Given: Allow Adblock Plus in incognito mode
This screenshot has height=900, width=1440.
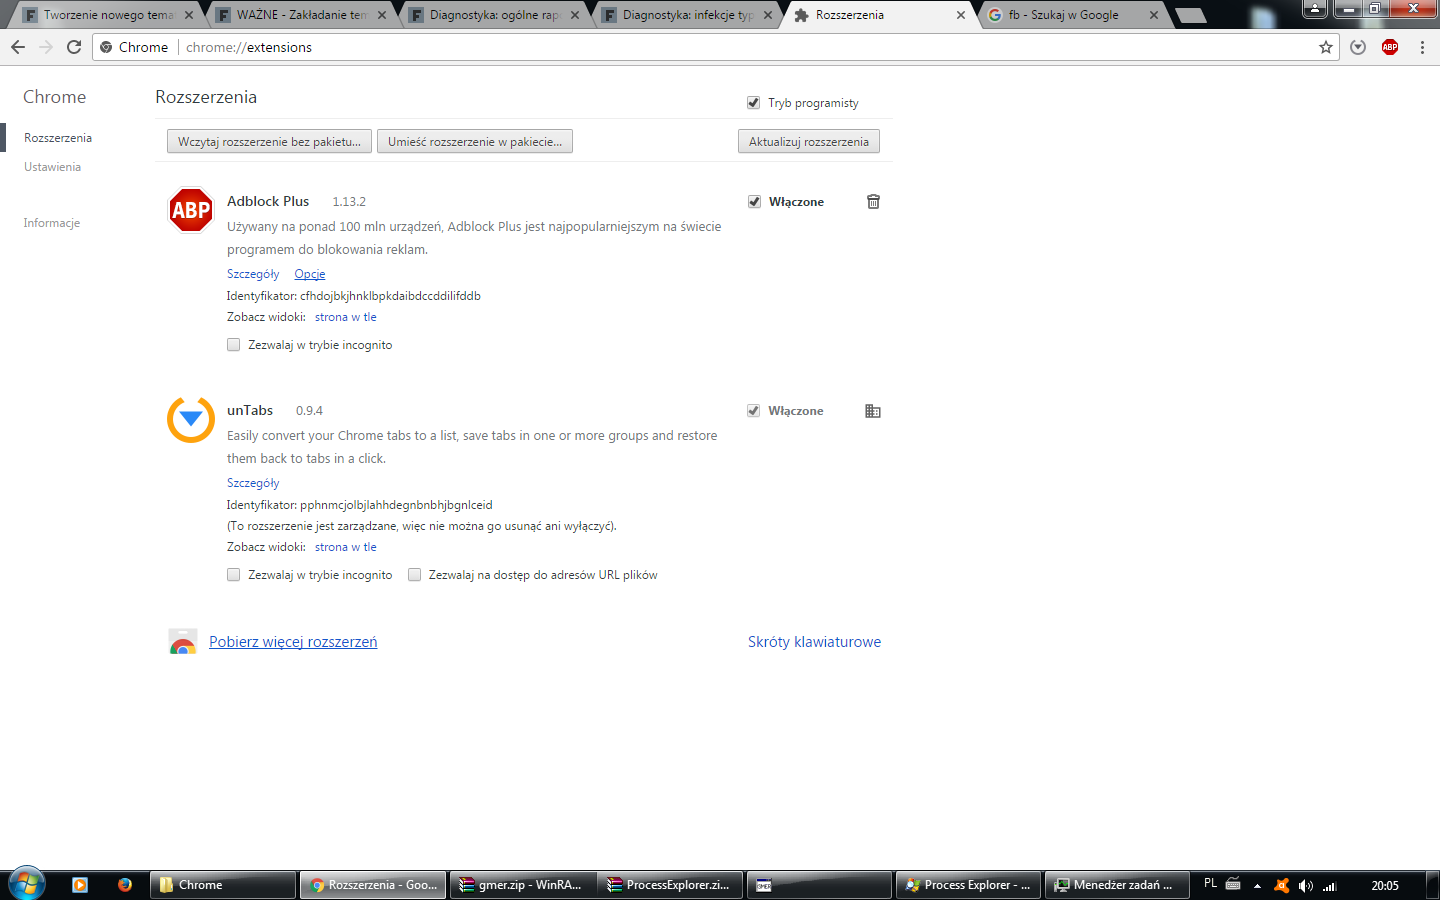Looking at the screenshot, I should 233,345.
